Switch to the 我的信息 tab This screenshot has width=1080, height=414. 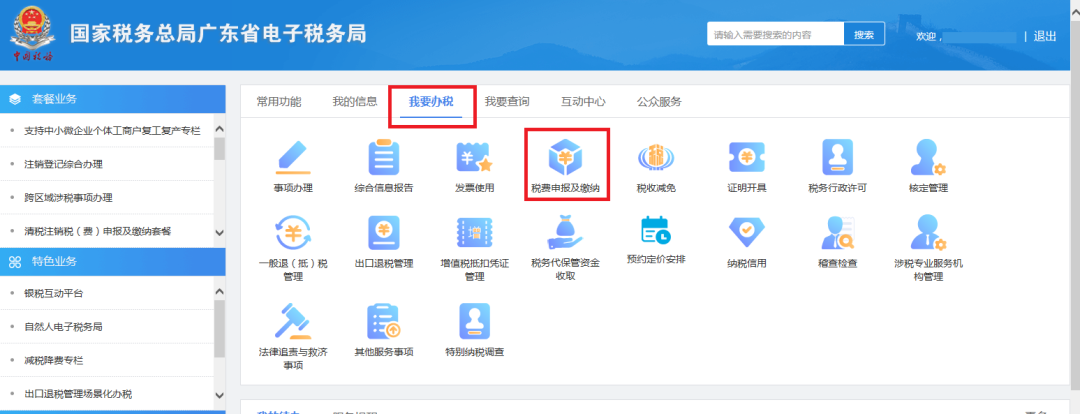tap(355, 102)
